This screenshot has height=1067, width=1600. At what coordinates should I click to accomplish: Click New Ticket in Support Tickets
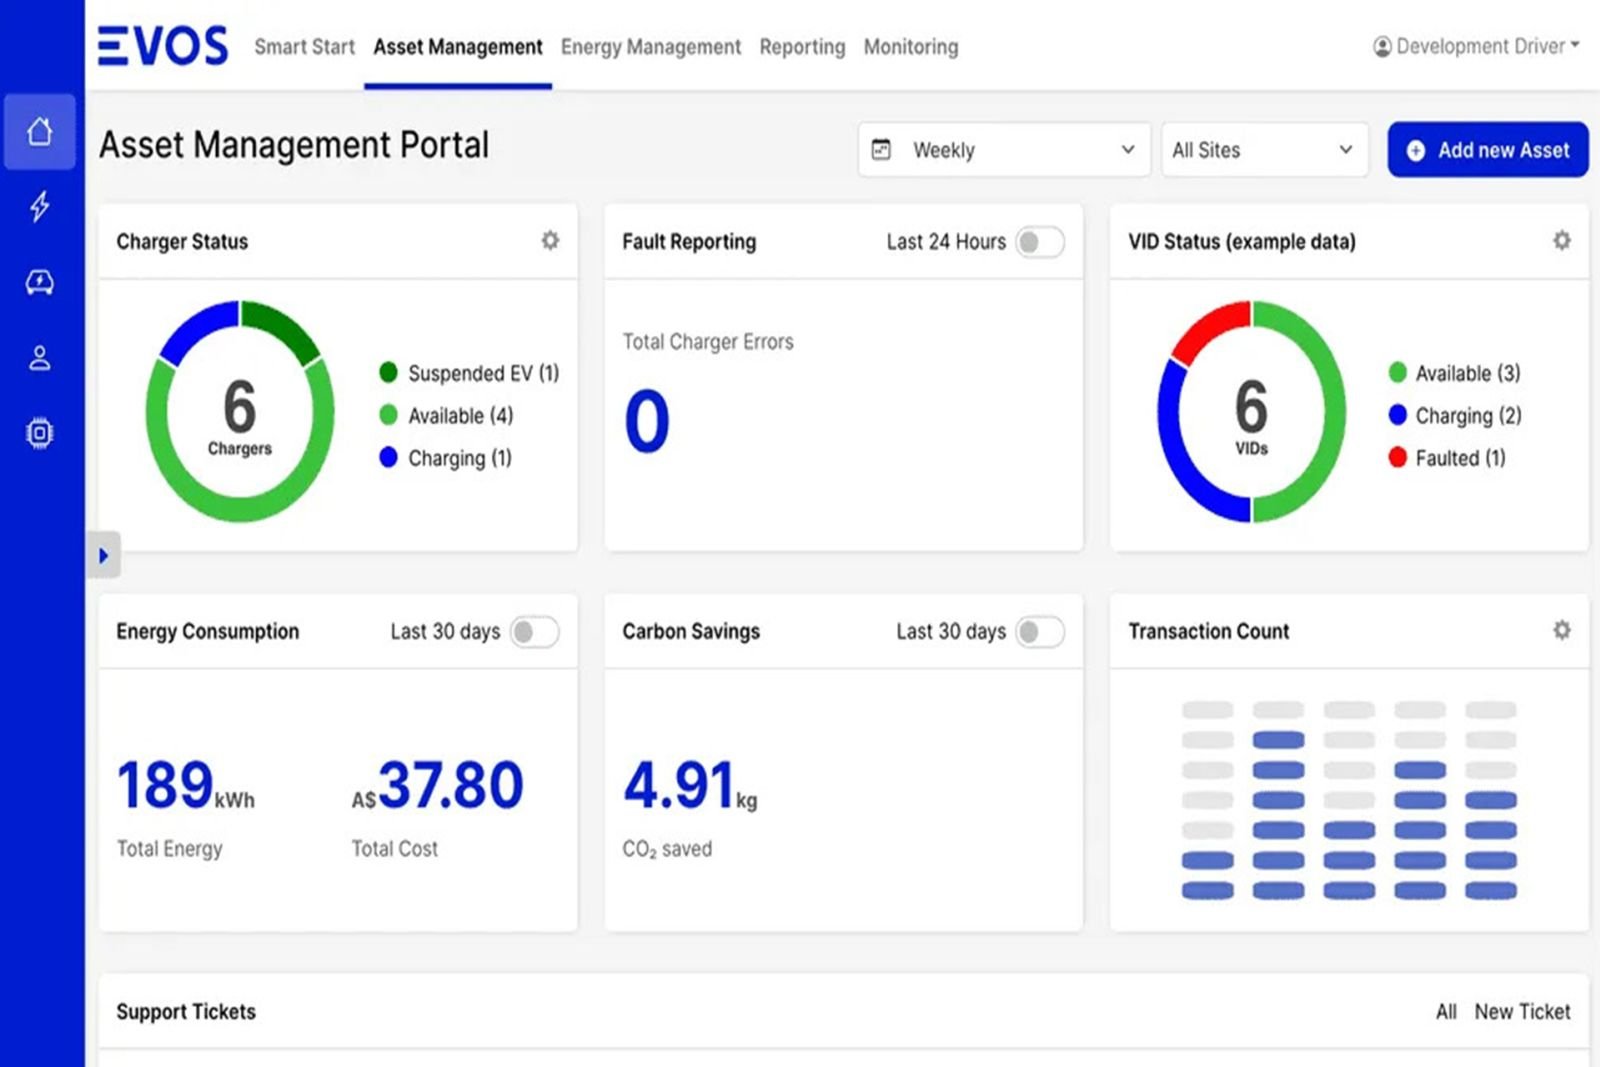tap(1522, 1011)
